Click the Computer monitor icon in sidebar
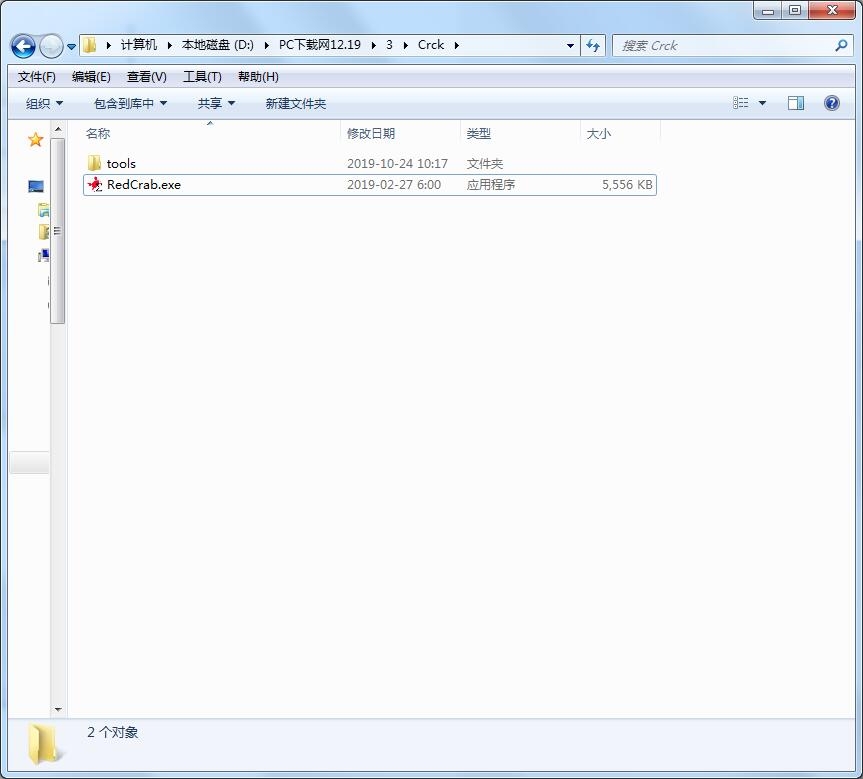 36,187
